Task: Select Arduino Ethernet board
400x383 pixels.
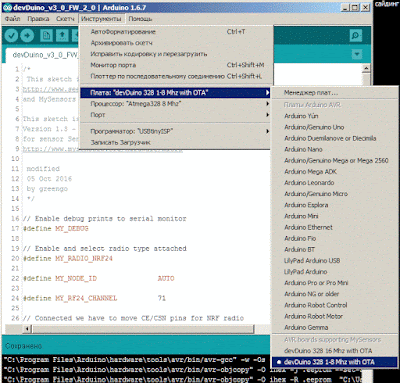Action: pyautogui.click(x=335, y=227)
